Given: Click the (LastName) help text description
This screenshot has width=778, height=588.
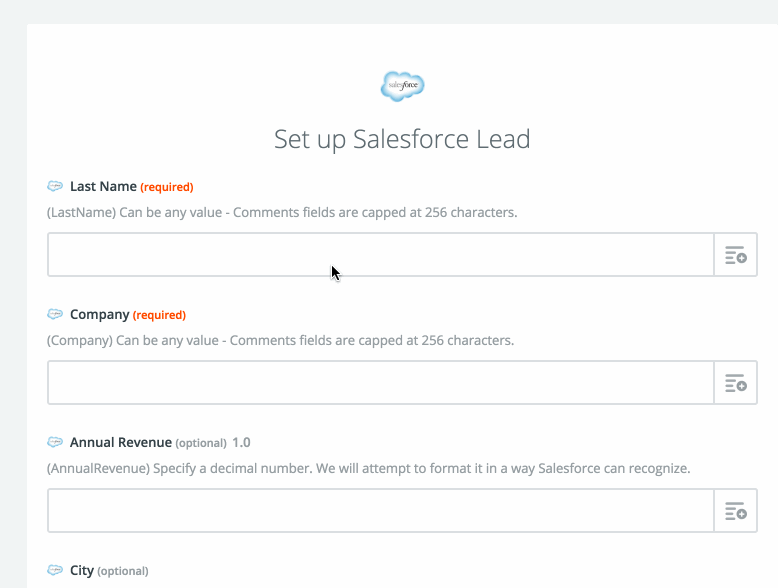Looking at the screenshot, I should (282, 212).
